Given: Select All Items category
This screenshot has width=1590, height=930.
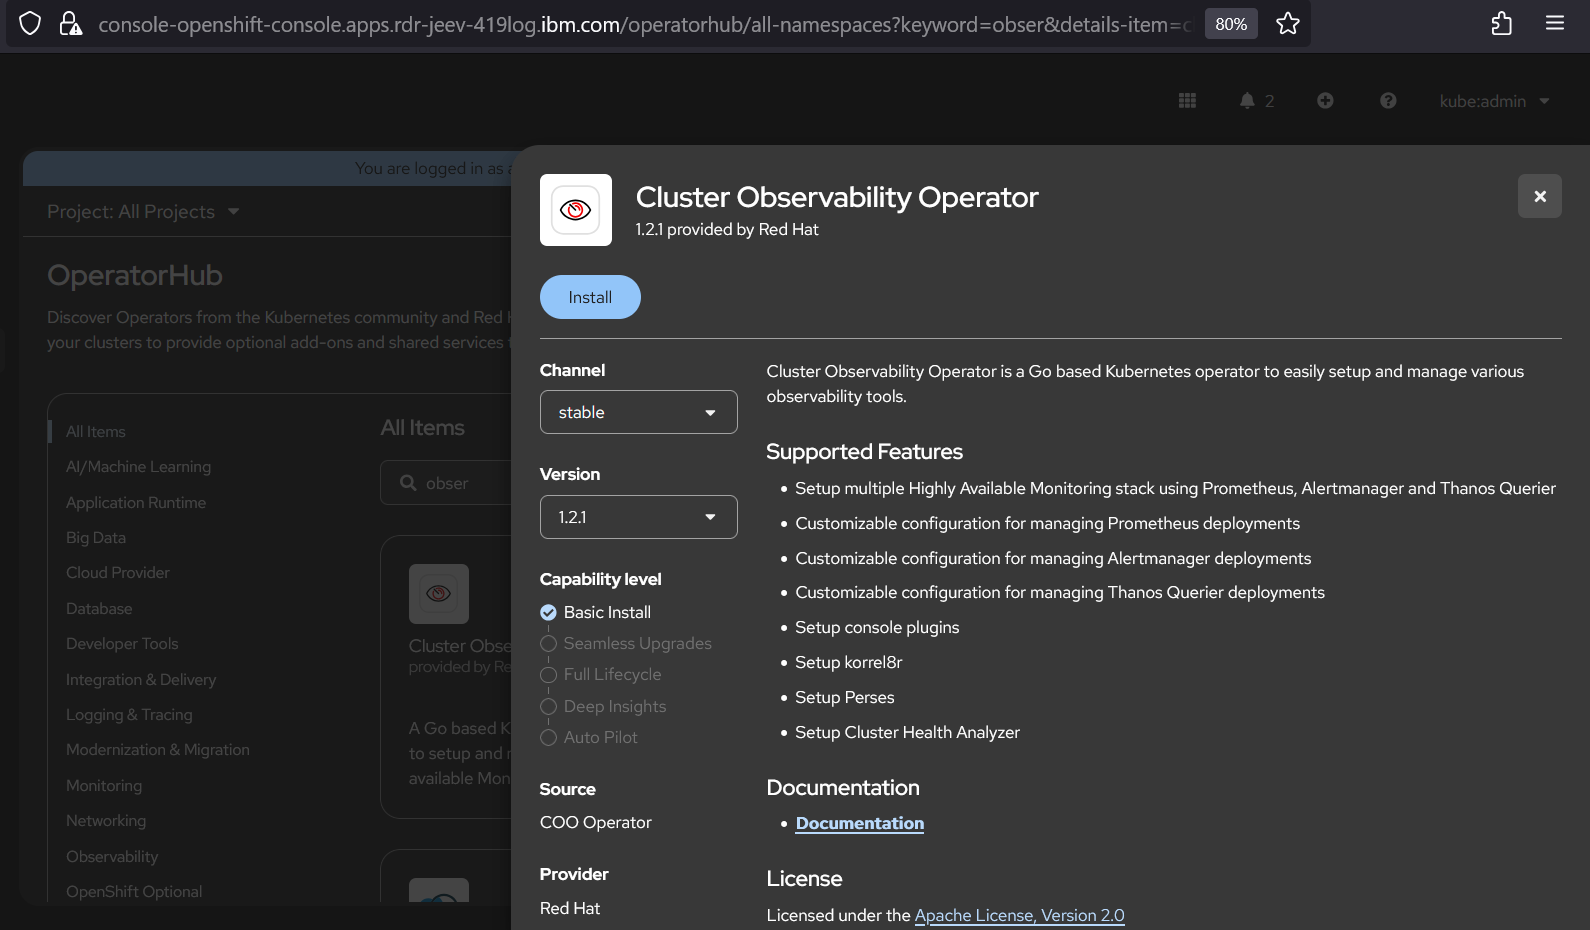Looking at the screenshot, I should 96,432.
